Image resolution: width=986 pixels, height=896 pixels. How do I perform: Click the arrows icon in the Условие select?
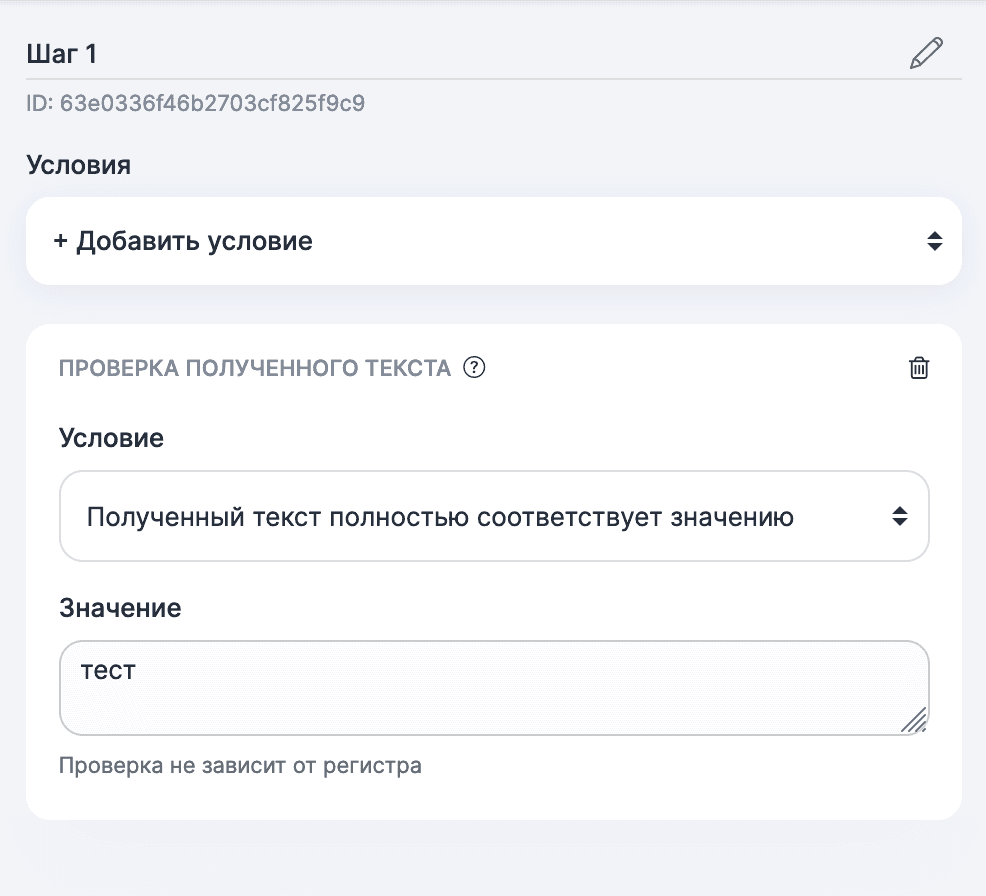coord(900,516)
